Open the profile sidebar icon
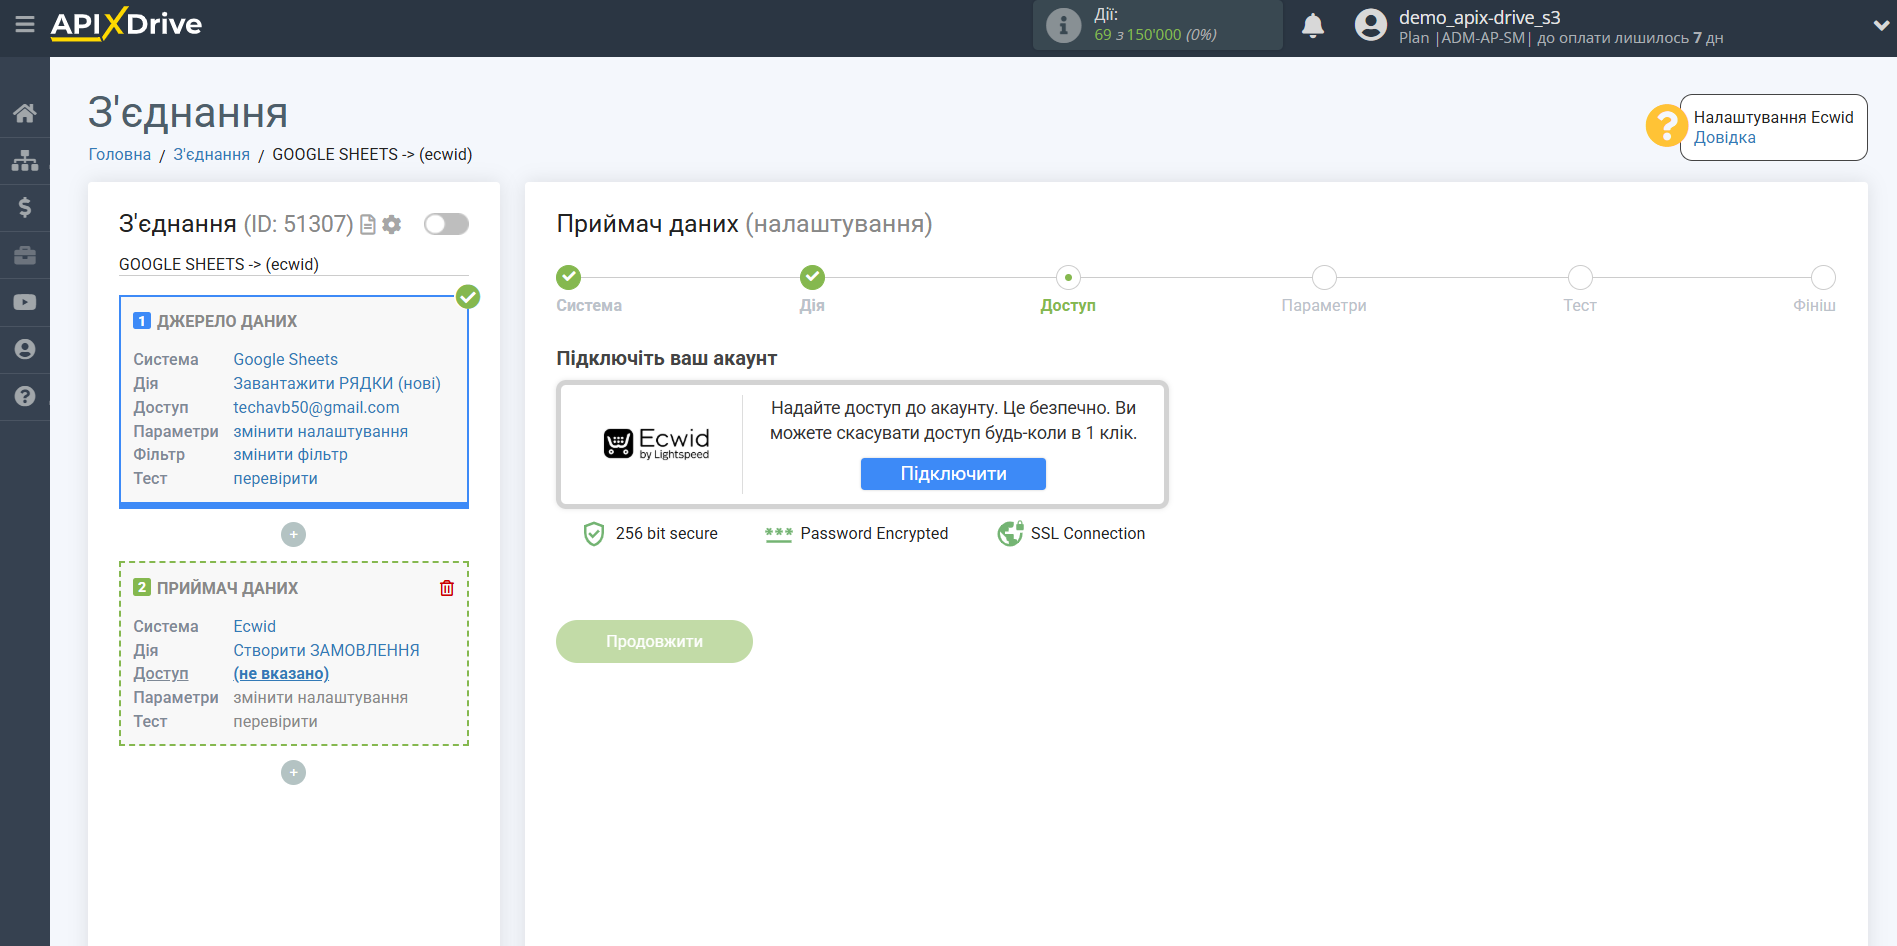The height and width of the screenshot is (946, 1897). (25, 349)
